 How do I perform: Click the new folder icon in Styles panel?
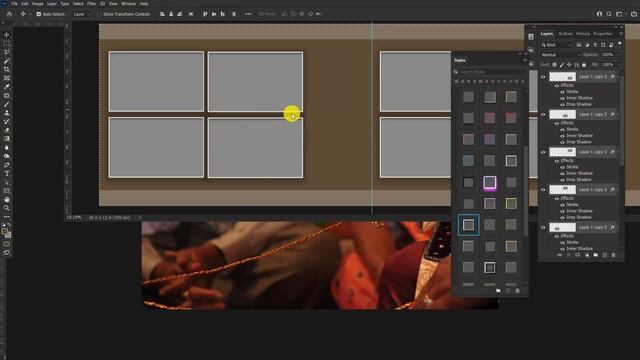(x=498, y=291)
